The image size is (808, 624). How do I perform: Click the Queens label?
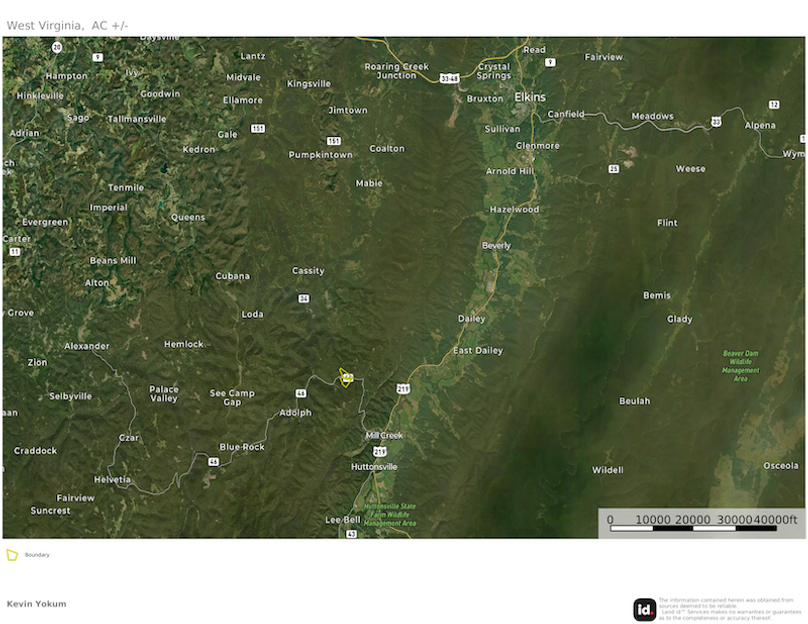coord(188,217)
